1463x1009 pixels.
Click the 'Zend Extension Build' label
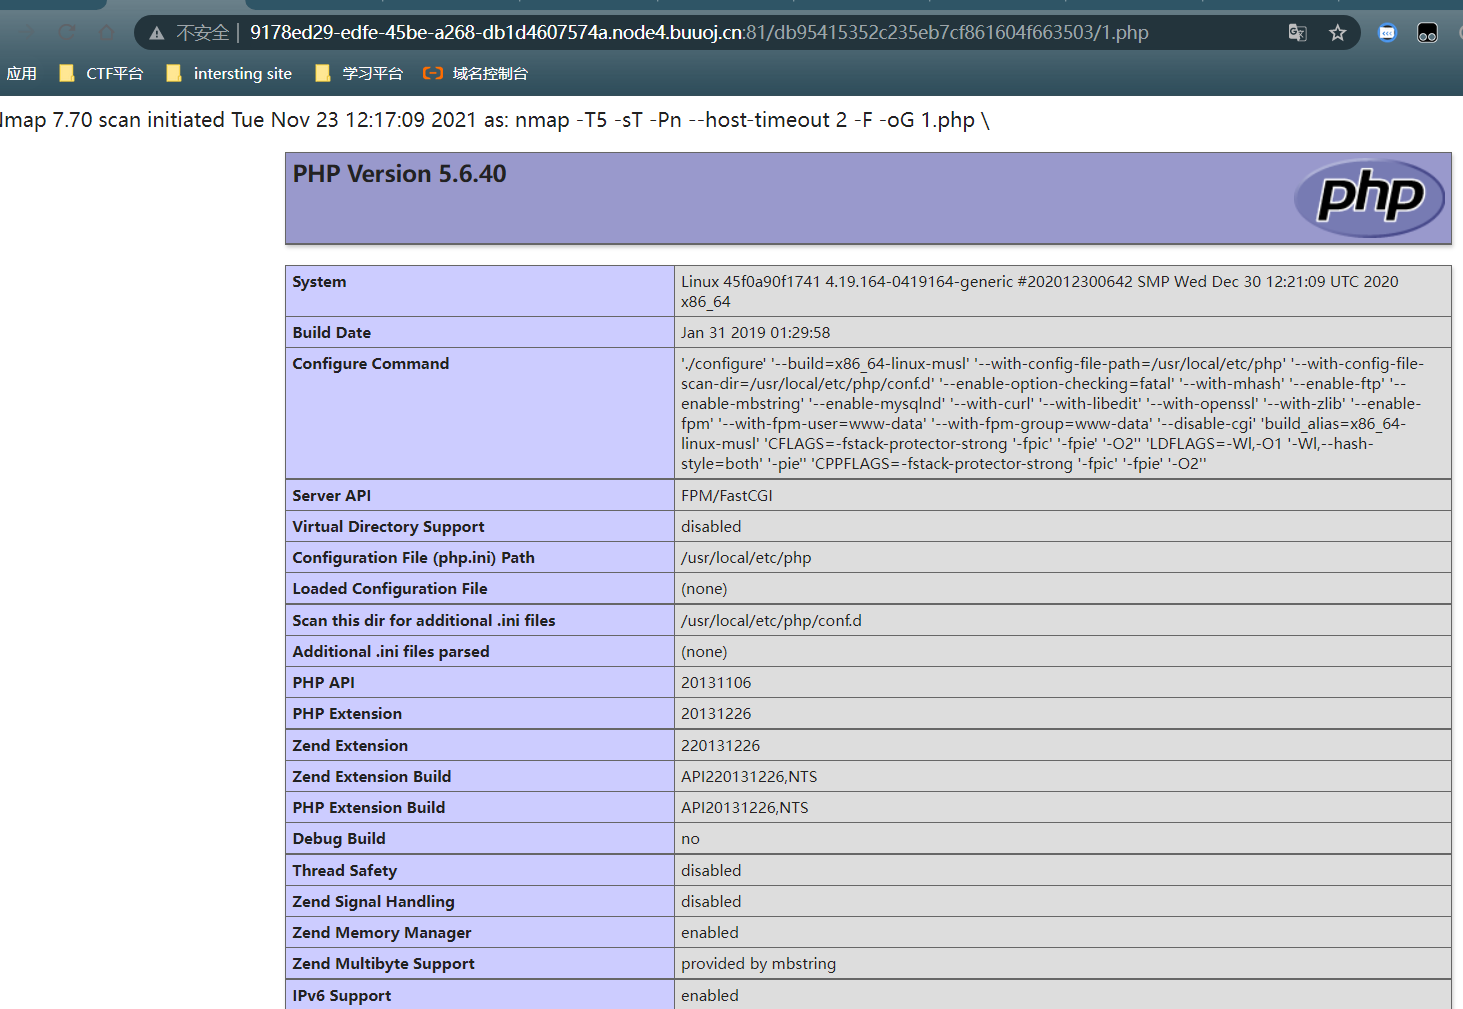point(371,777)
